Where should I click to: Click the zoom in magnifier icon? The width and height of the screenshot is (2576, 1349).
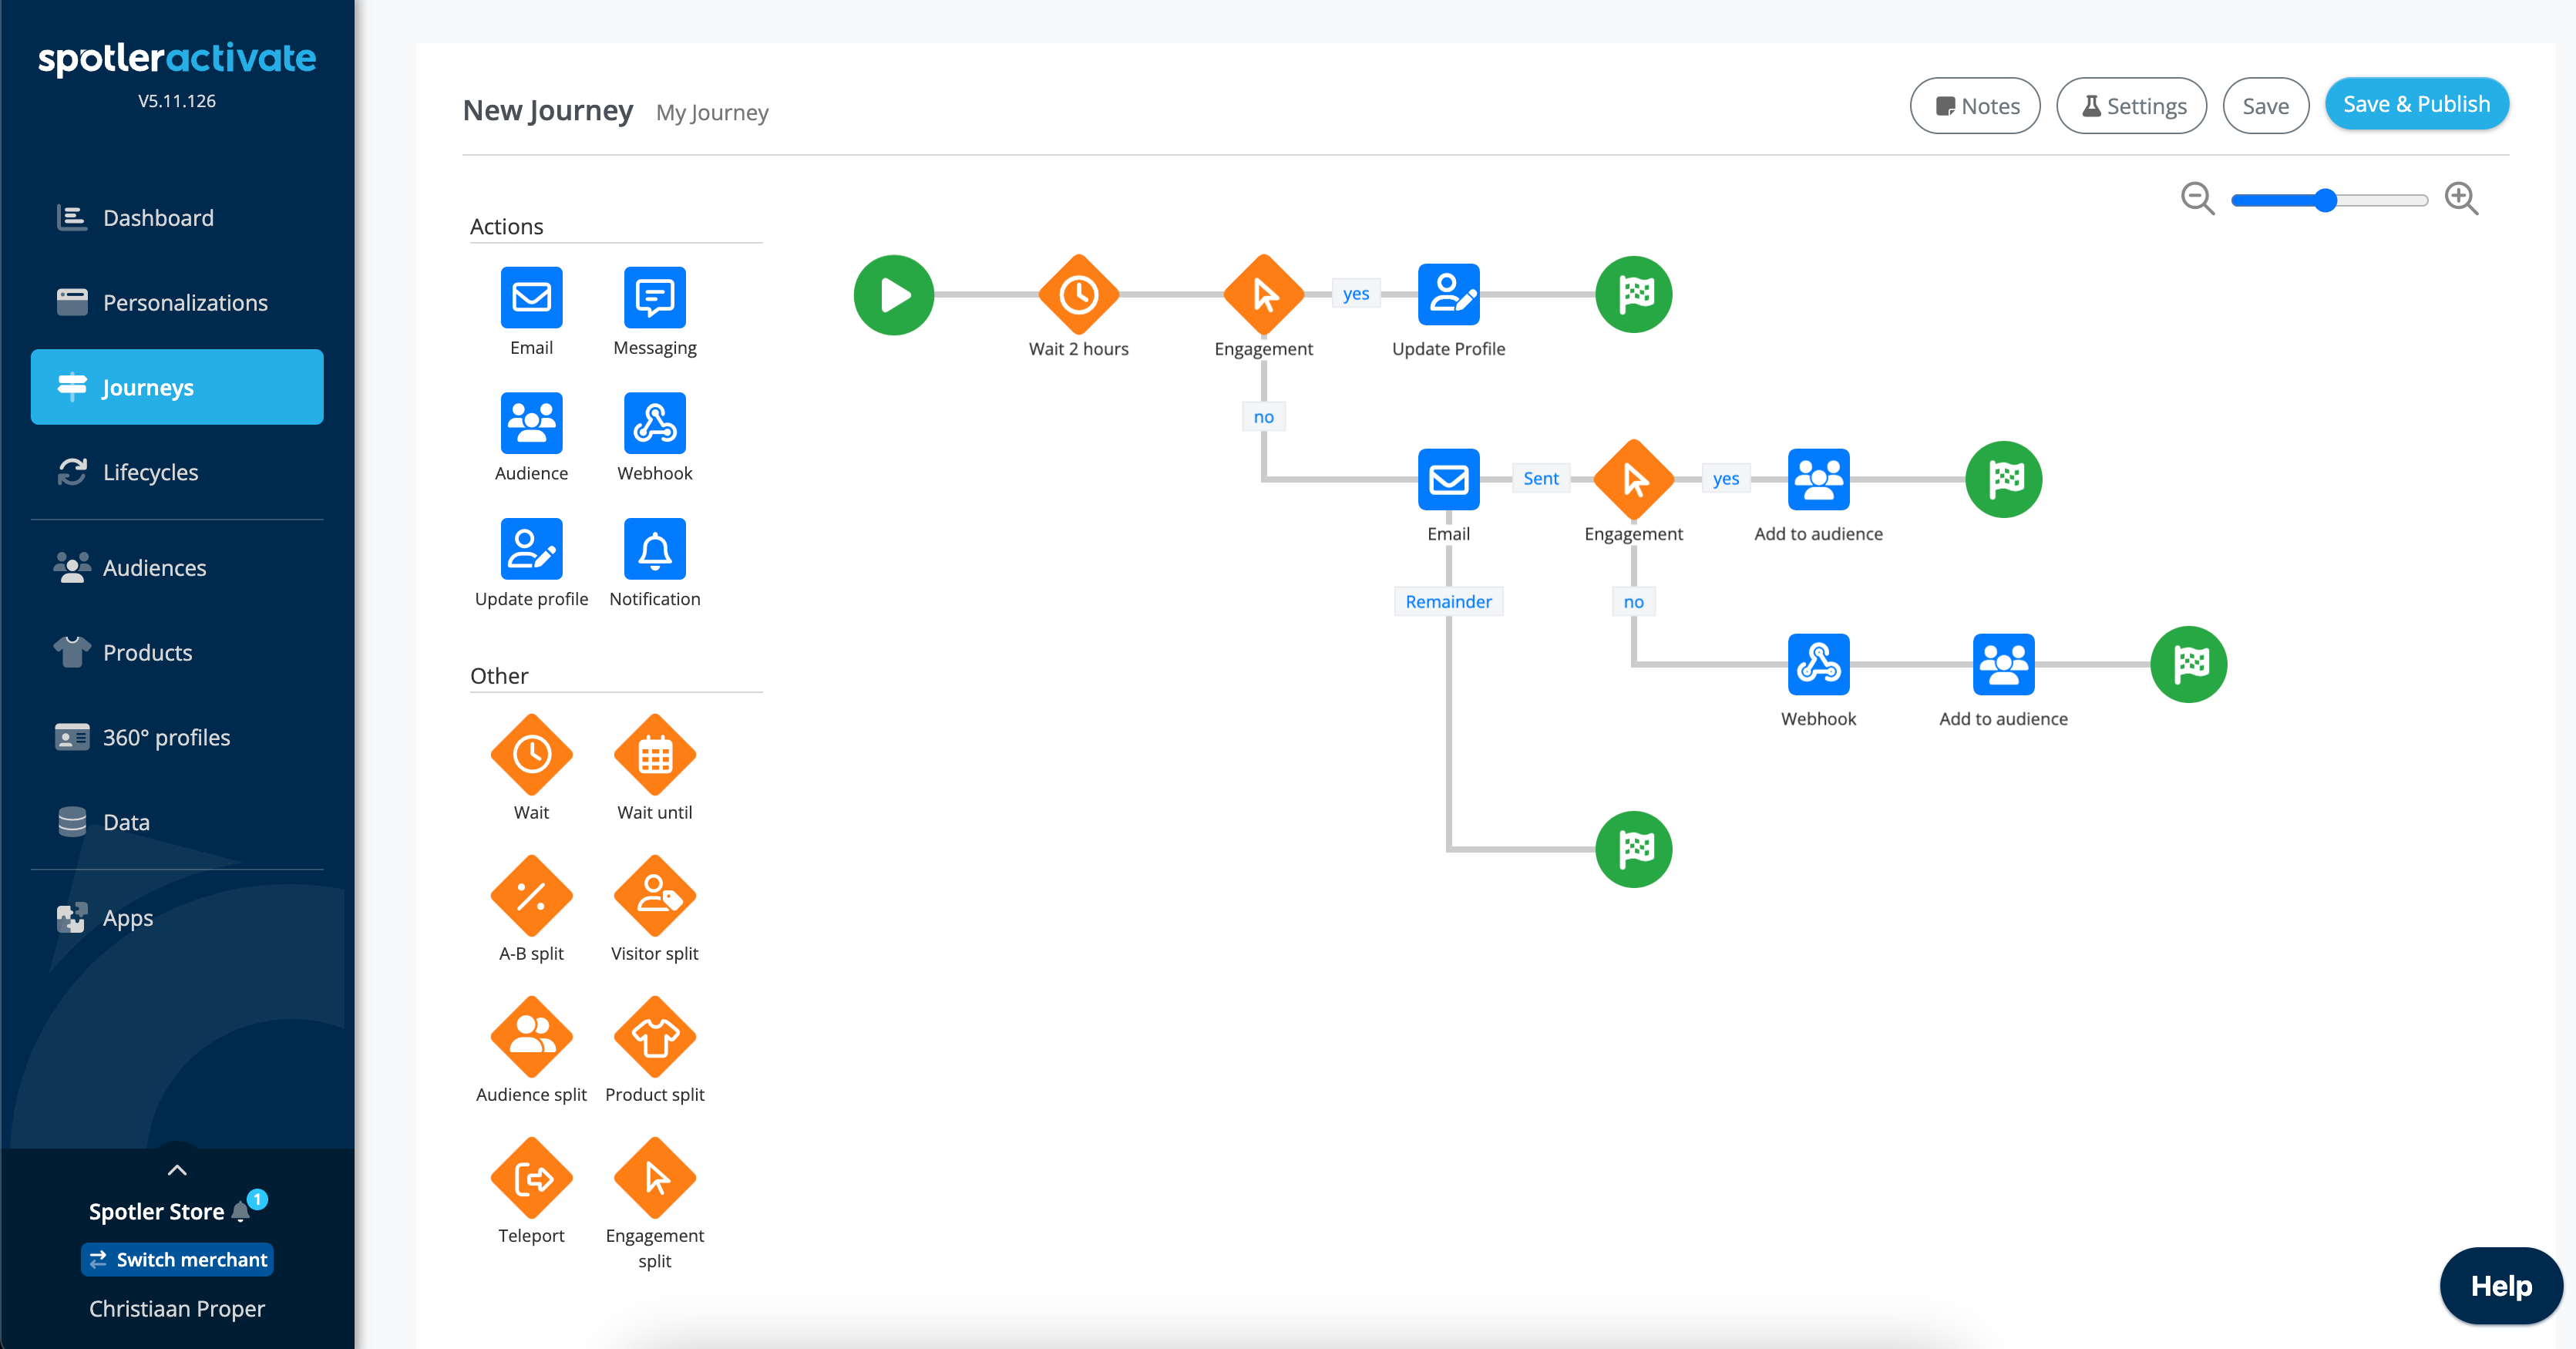click(x=2461, y=199)
